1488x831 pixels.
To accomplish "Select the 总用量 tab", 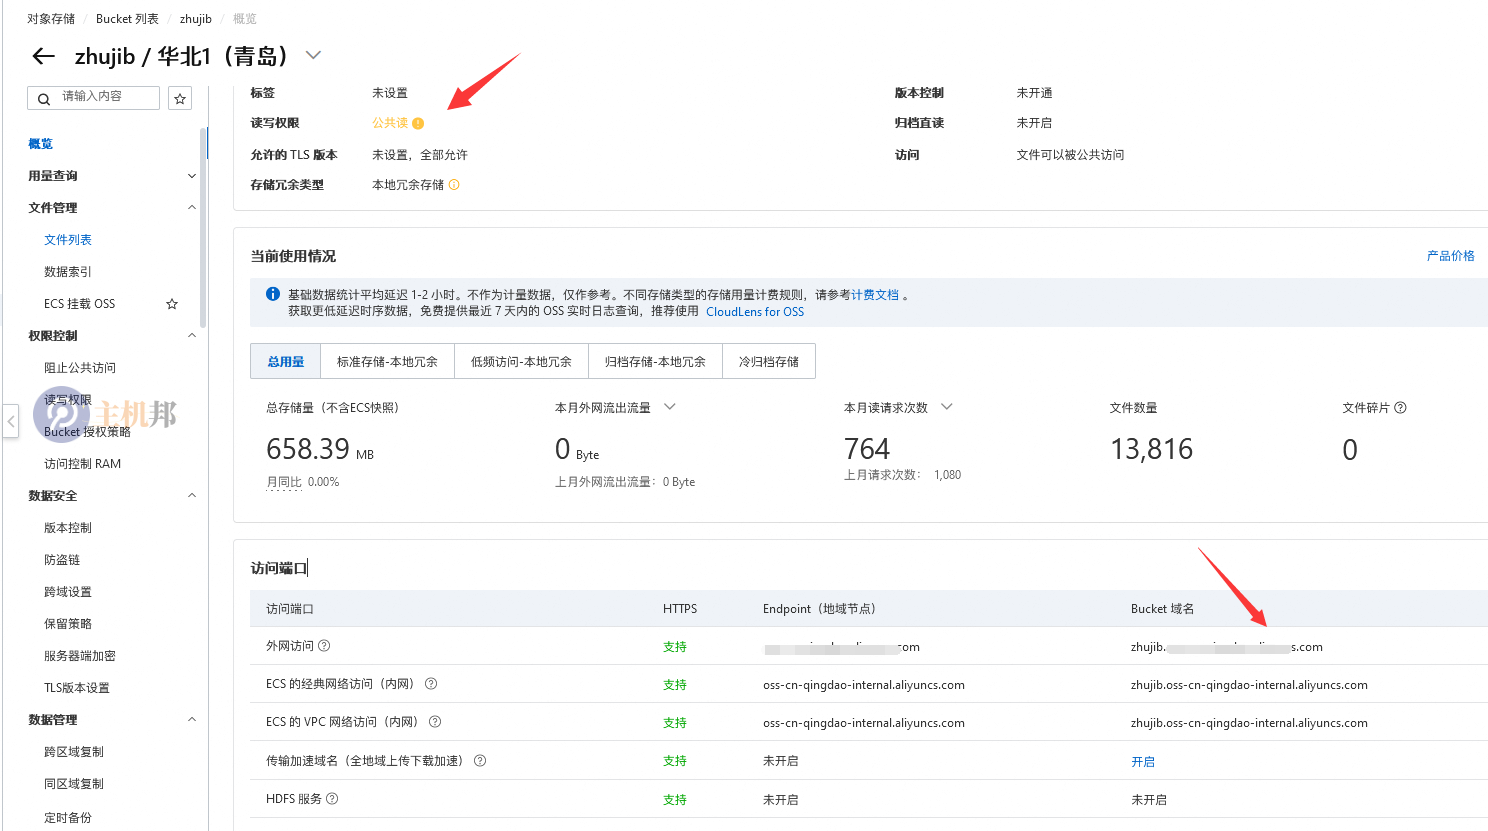I will coord(286,361).
